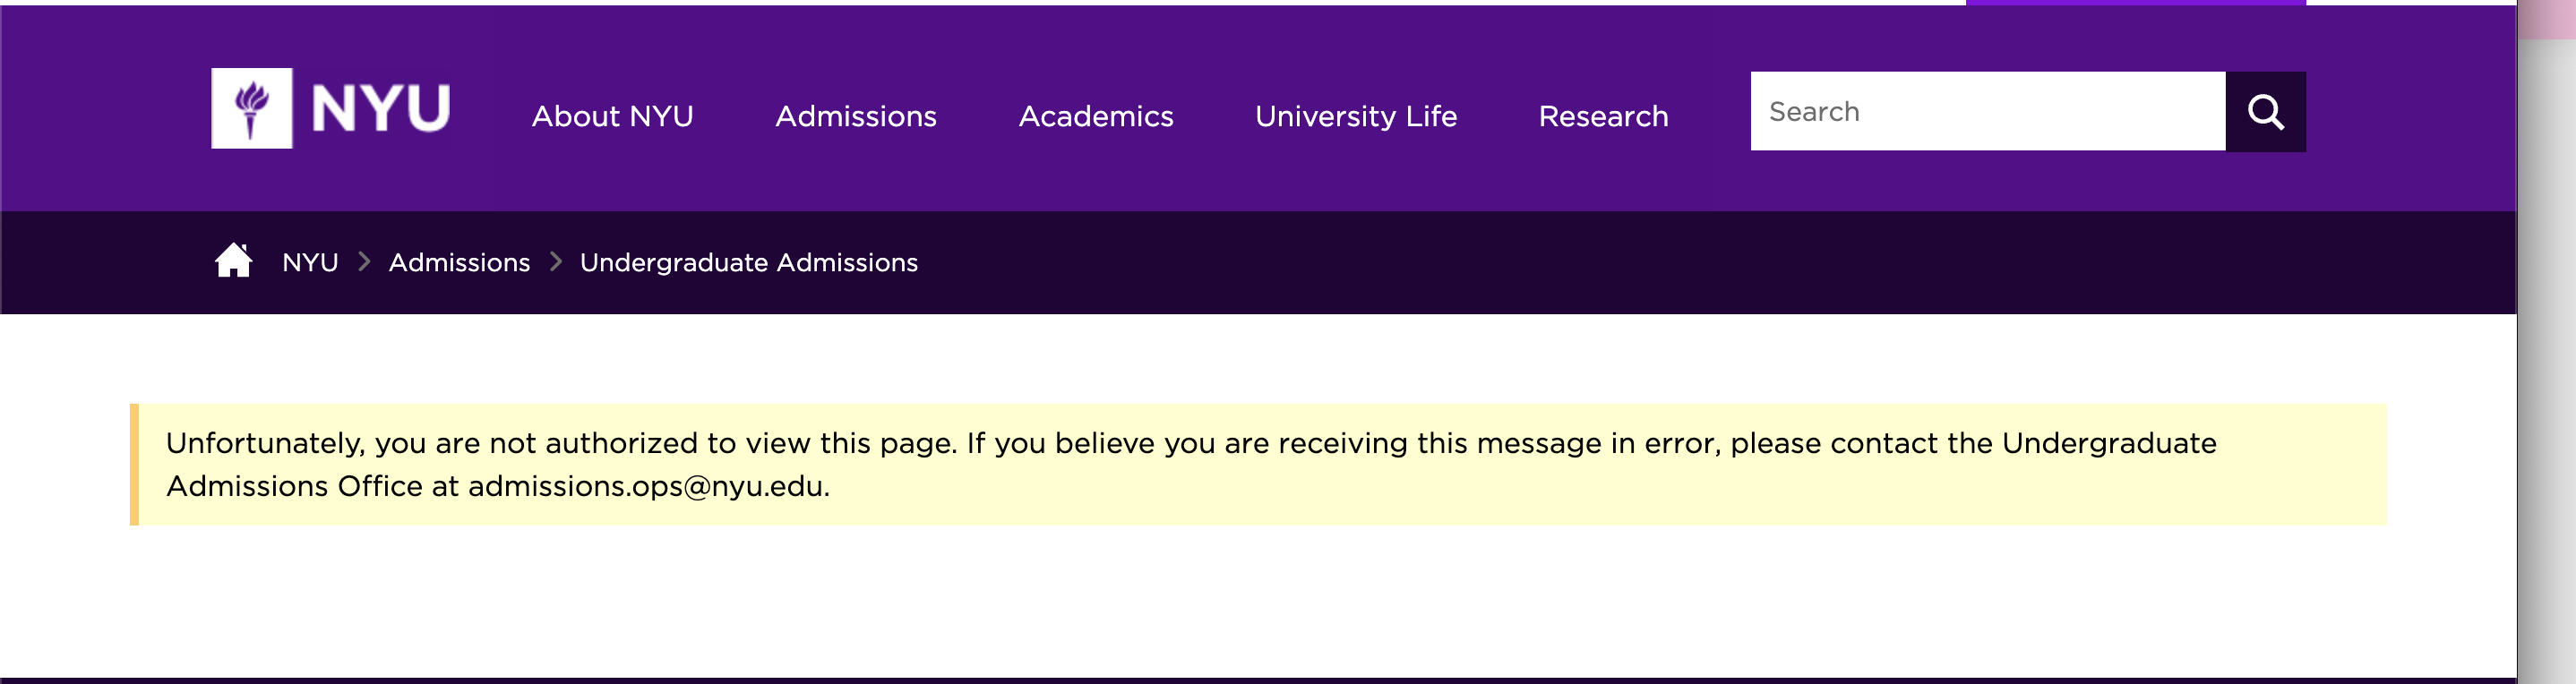Click the chevron between NYU and Admissions breadcrumbs
The height and width of the screenshot is (684, 2576).
tap(364, 262)
